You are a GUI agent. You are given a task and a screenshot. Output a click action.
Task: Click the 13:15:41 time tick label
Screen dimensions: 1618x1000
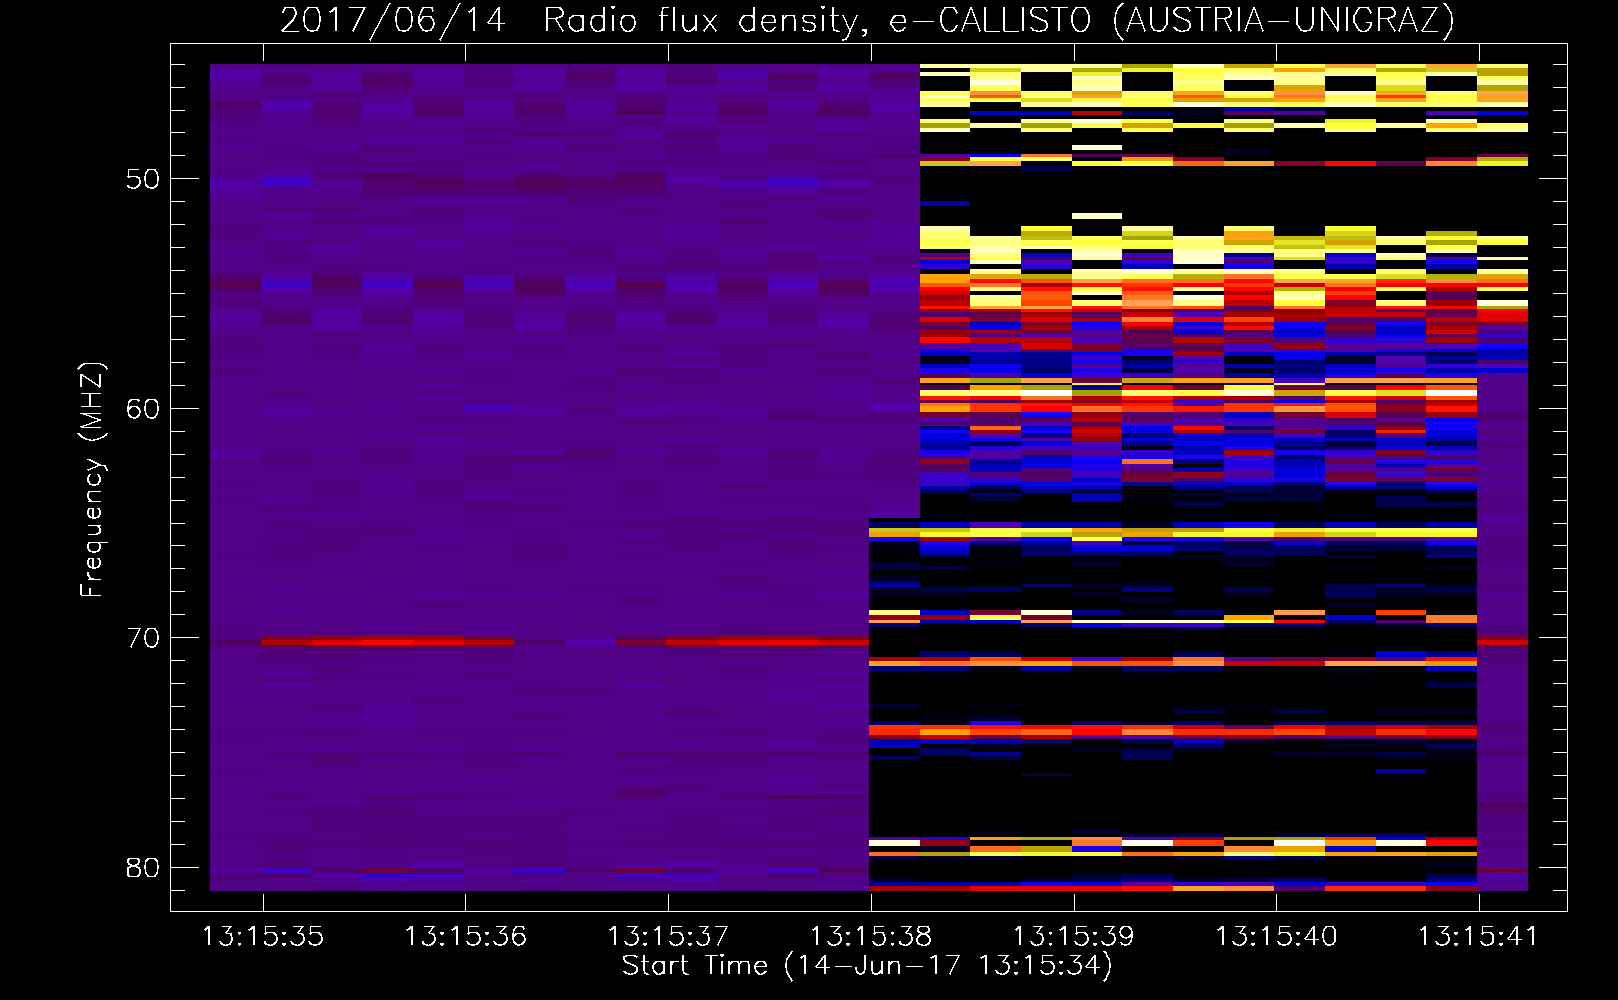click(1478, 937)
